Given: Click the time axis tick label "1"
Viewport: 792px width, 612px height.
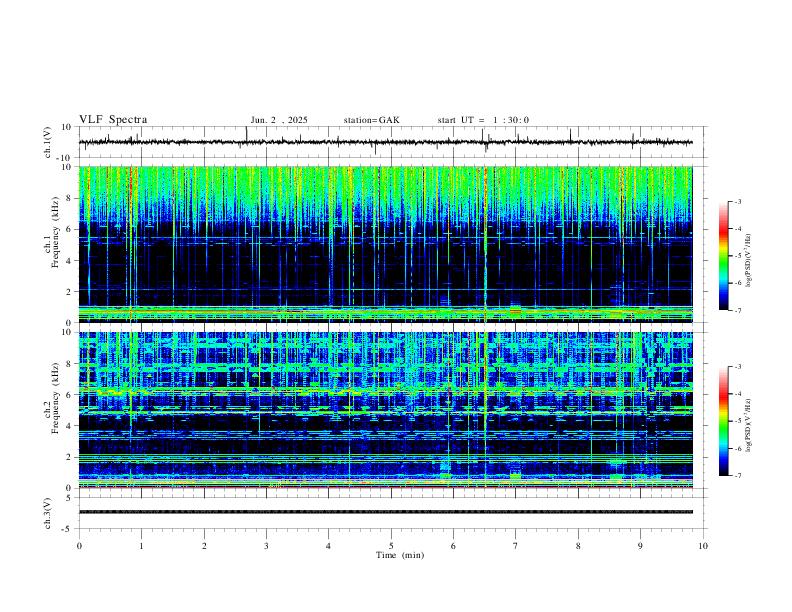Looking at the screenshot, I should point(142,546).
